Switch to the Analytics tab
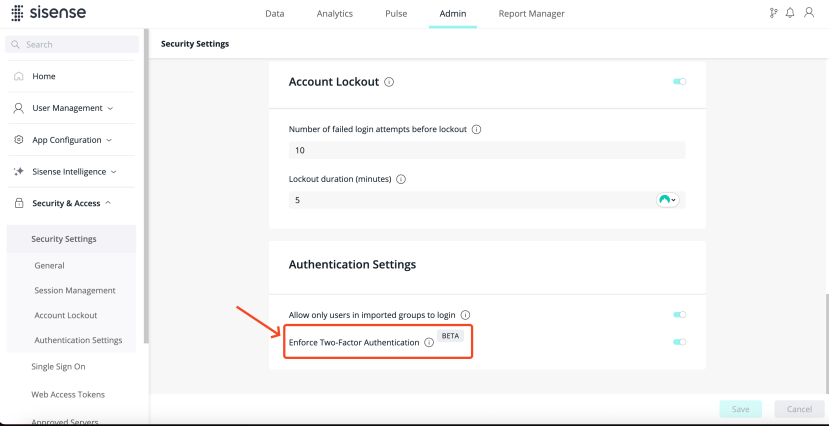Viewport: 829px width, 426px height. pyautogui.click(x=334, y=14)
